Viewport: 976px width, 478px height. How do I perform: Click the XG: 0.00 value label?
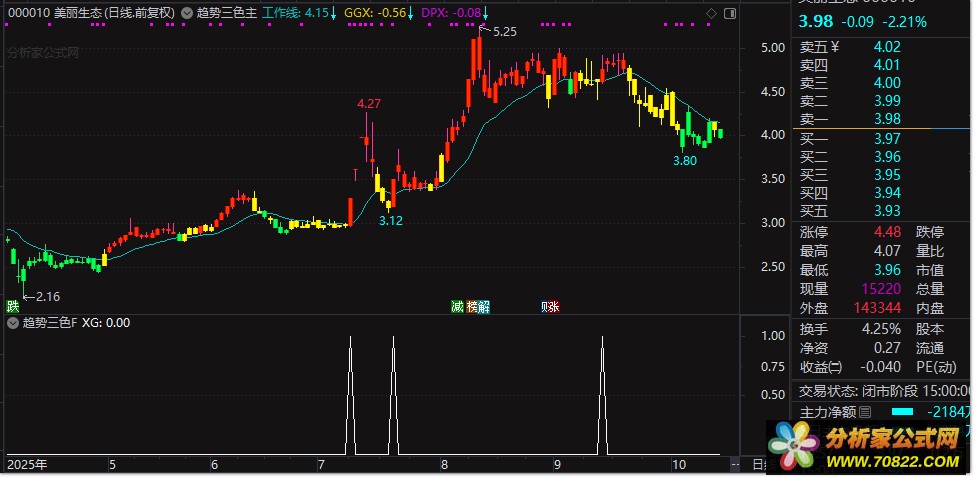pyautogui.click(x=106, y=323)
